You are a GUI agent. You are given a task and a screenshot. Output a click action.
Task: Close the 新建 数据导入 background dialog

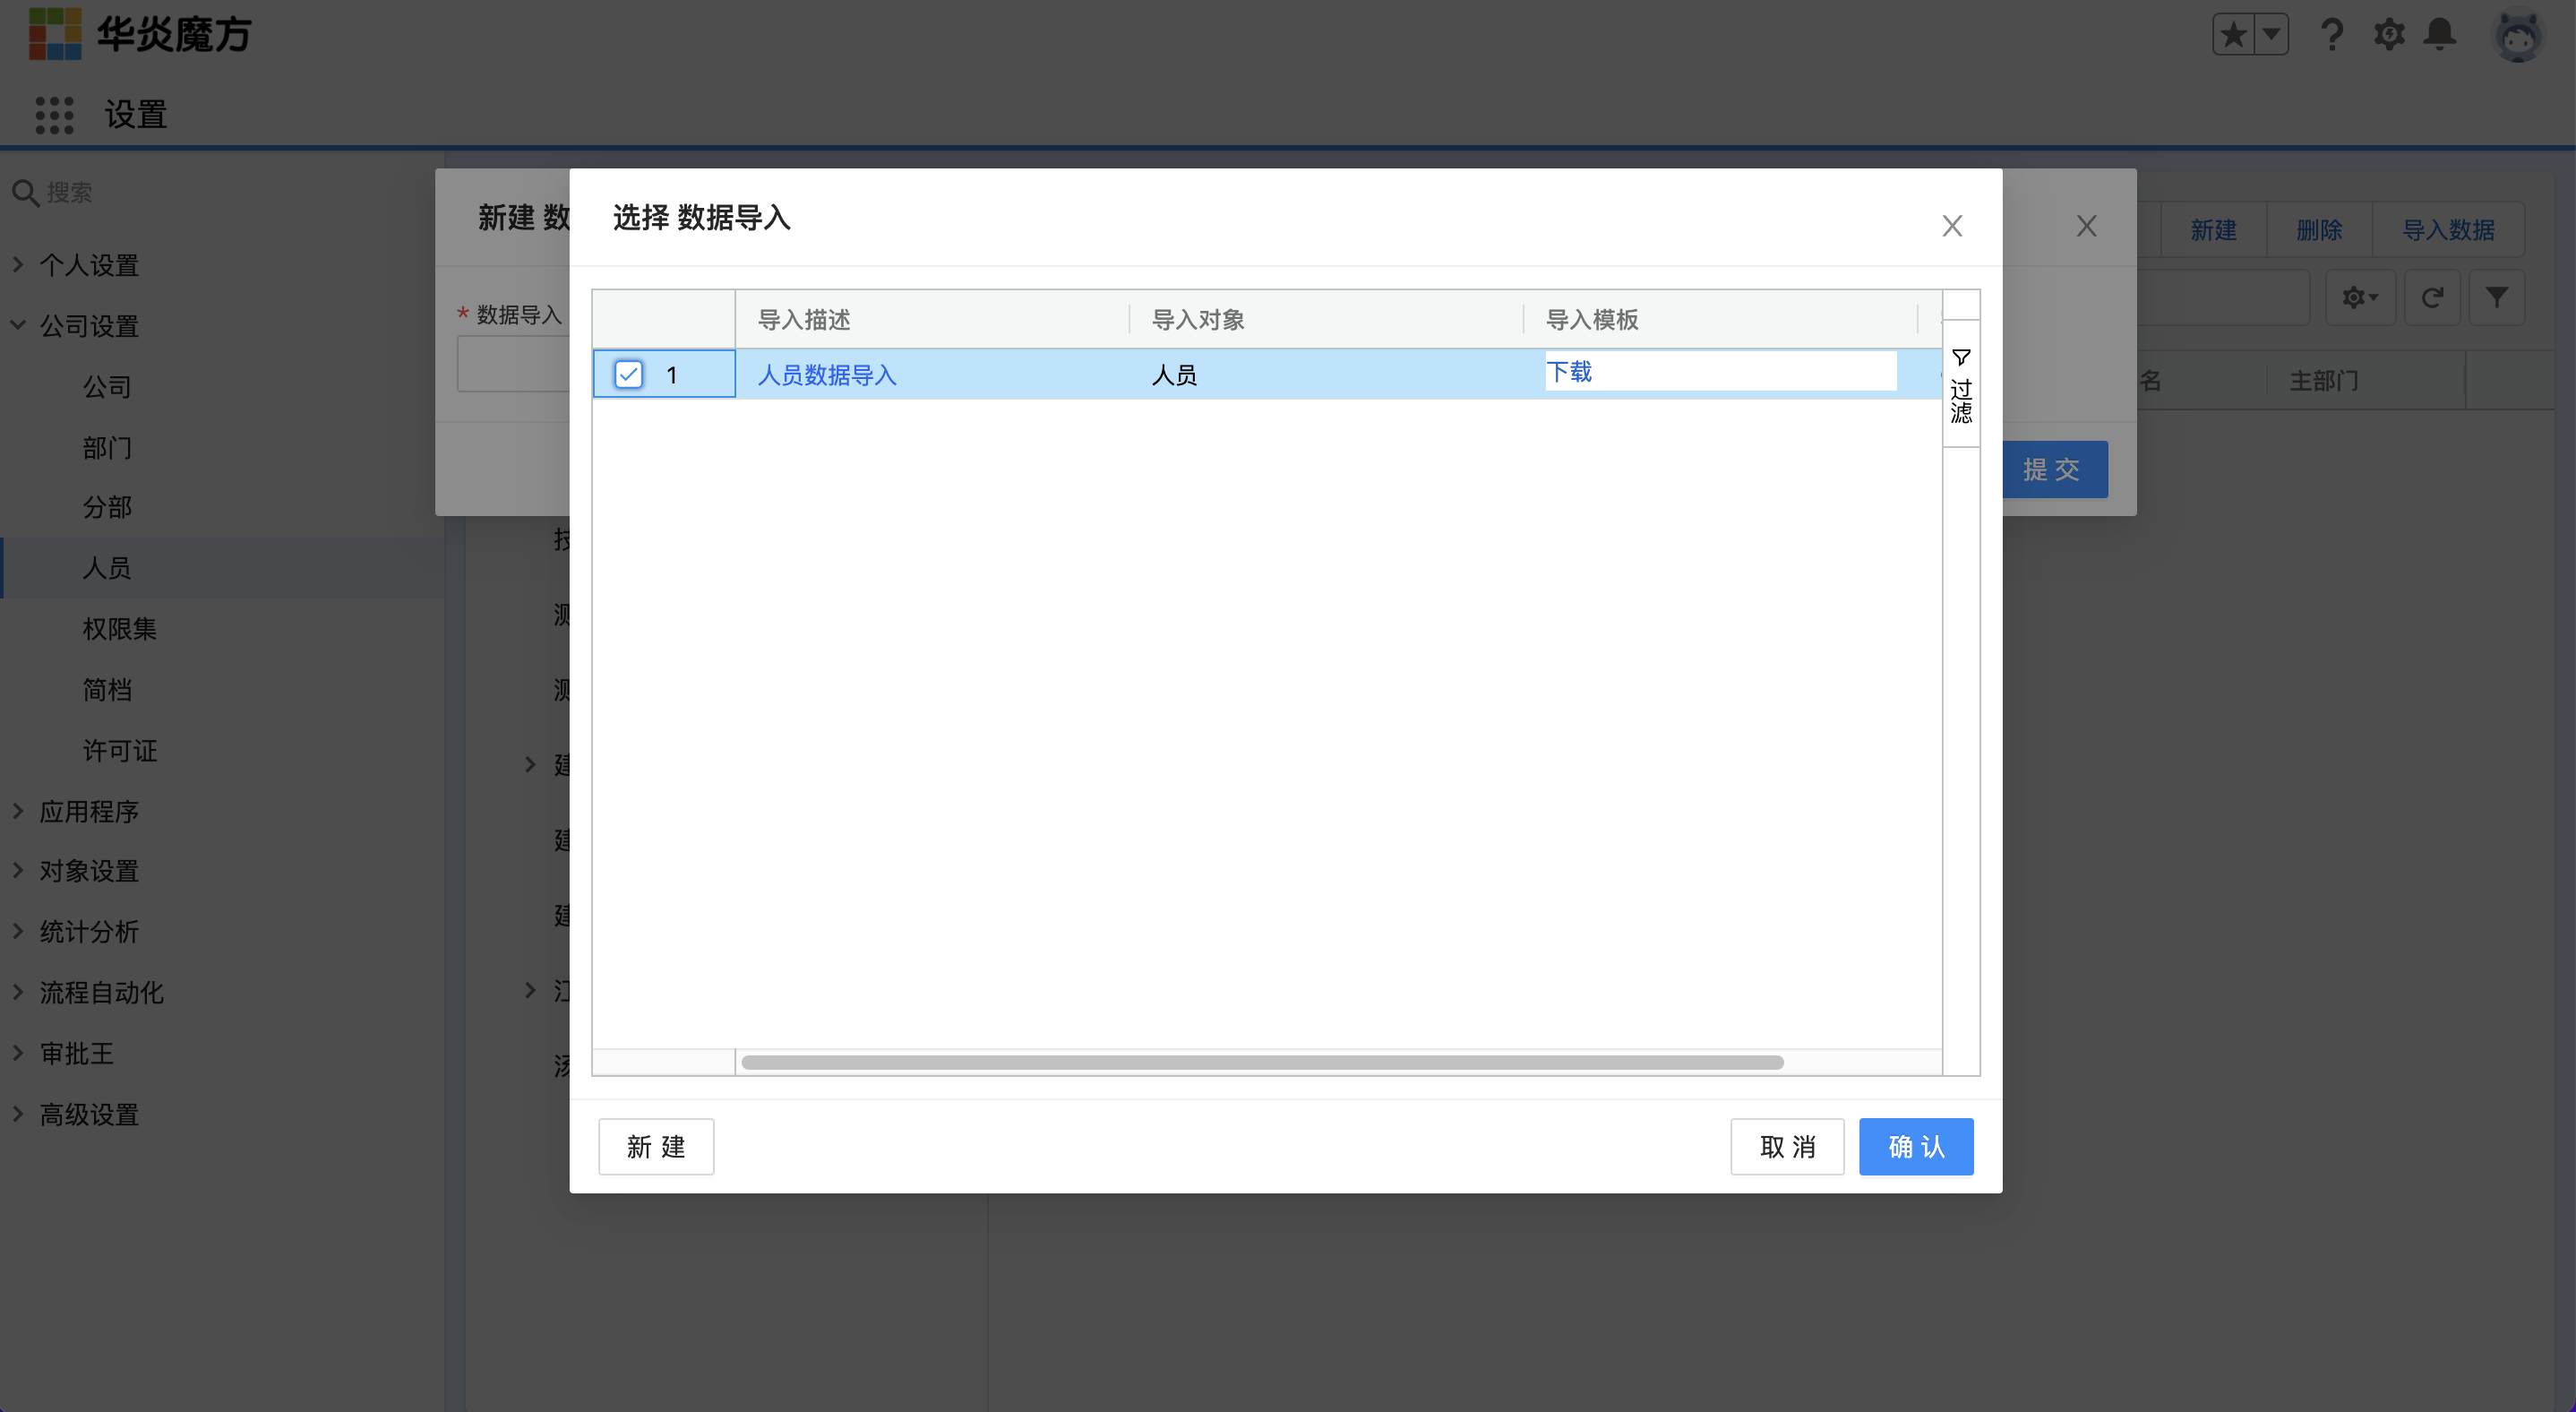(2086, 226)
